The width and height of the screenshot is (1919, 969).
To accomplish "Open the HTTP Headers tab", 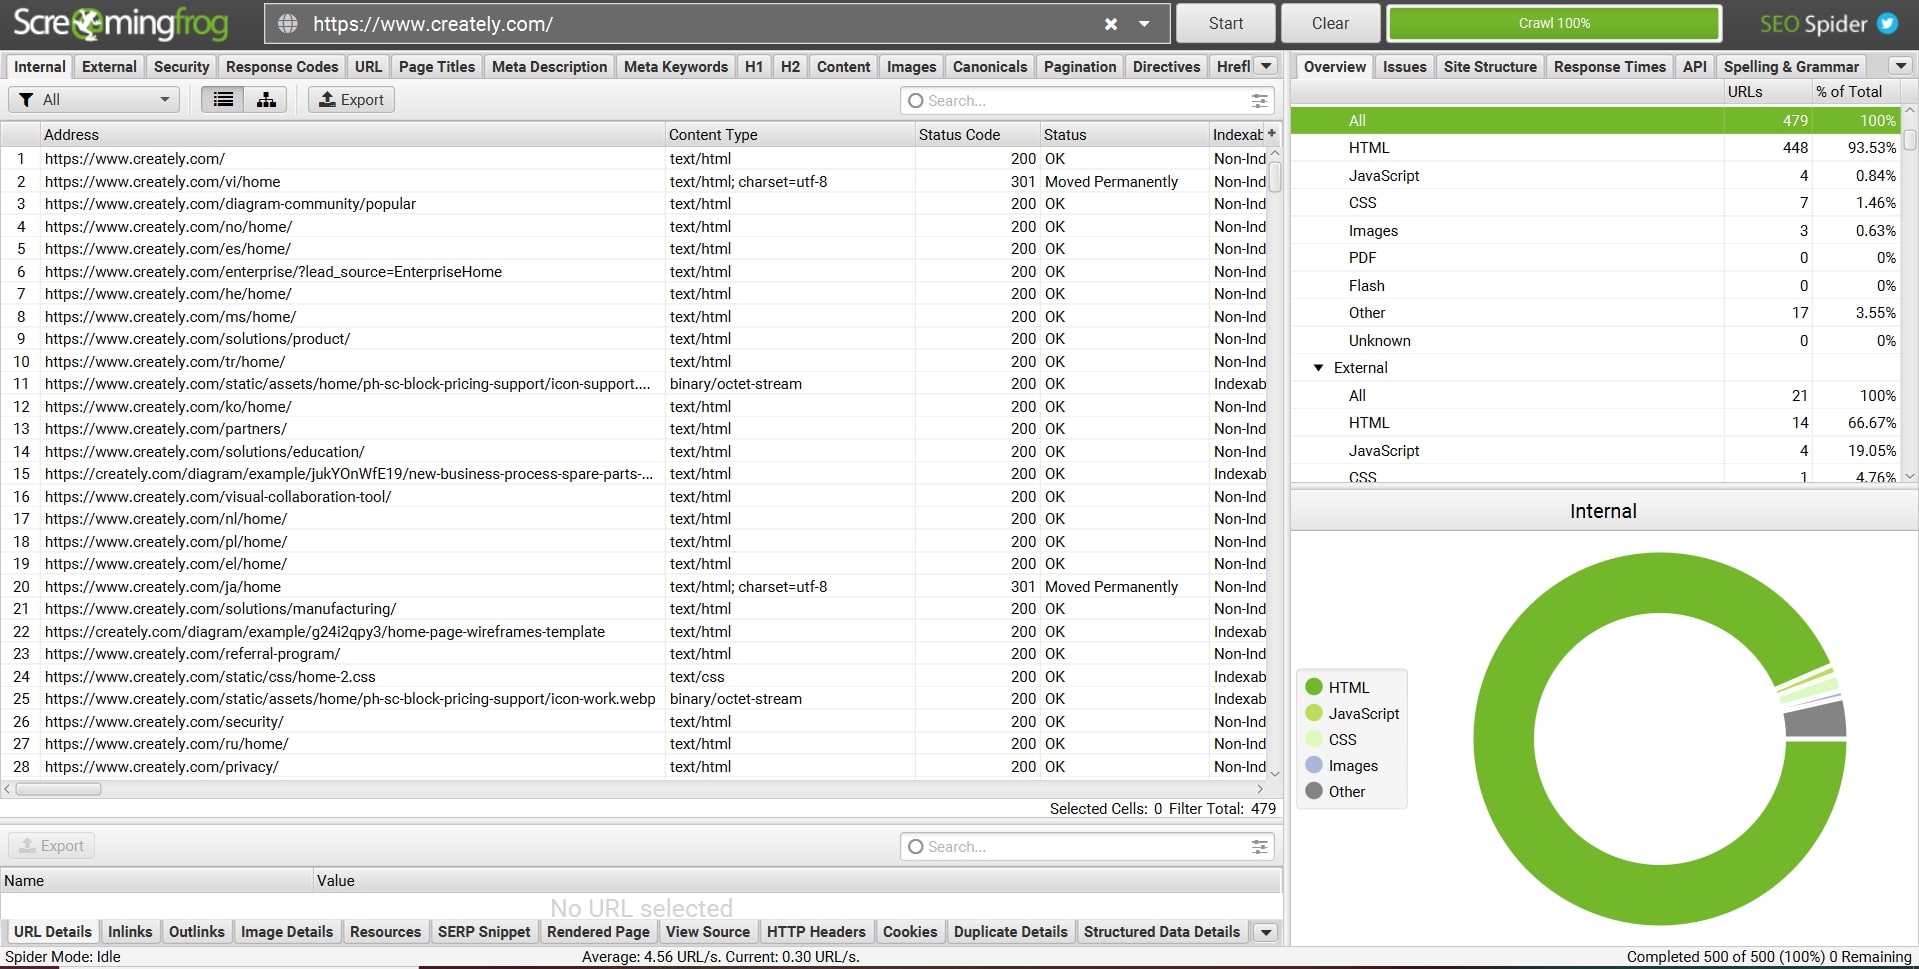I will coord(816,932).
